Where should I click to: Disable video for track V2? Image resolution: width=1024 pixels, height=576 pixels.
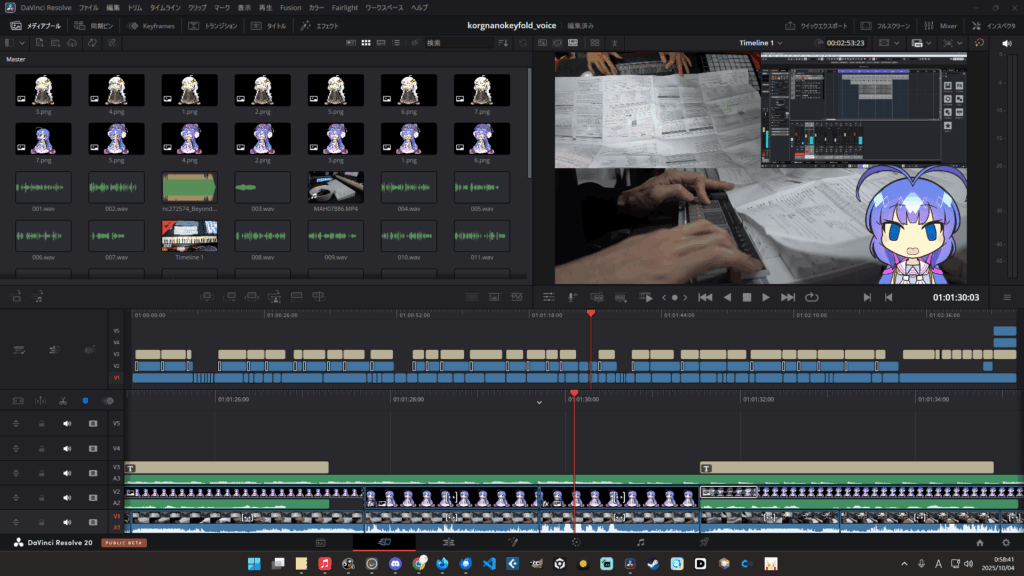click(93, 495)
